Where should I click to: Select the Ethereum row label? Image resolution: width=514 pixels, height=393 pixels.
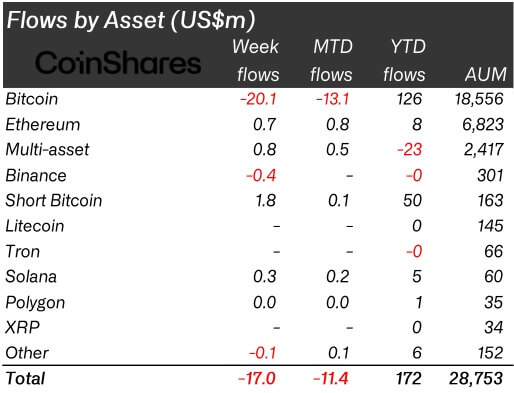tap(43, 125)
